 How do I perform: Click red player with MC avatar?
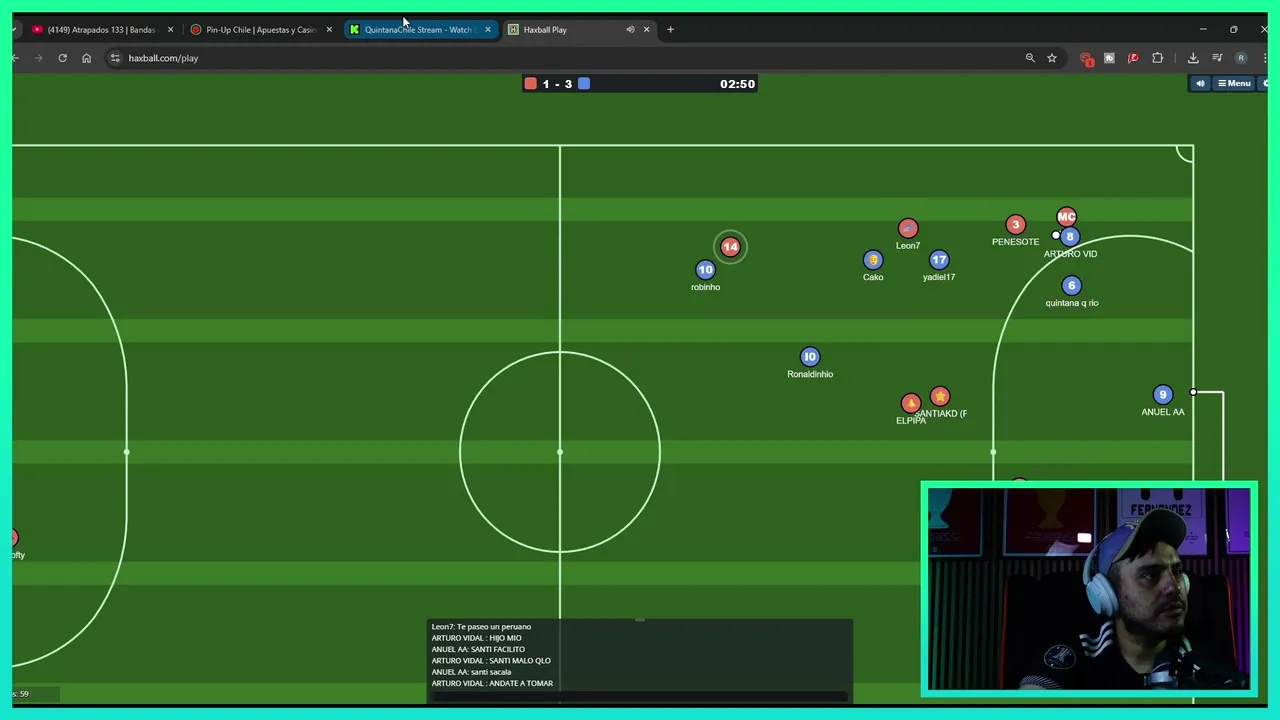pyautogui.click(x=1066, y=216)
